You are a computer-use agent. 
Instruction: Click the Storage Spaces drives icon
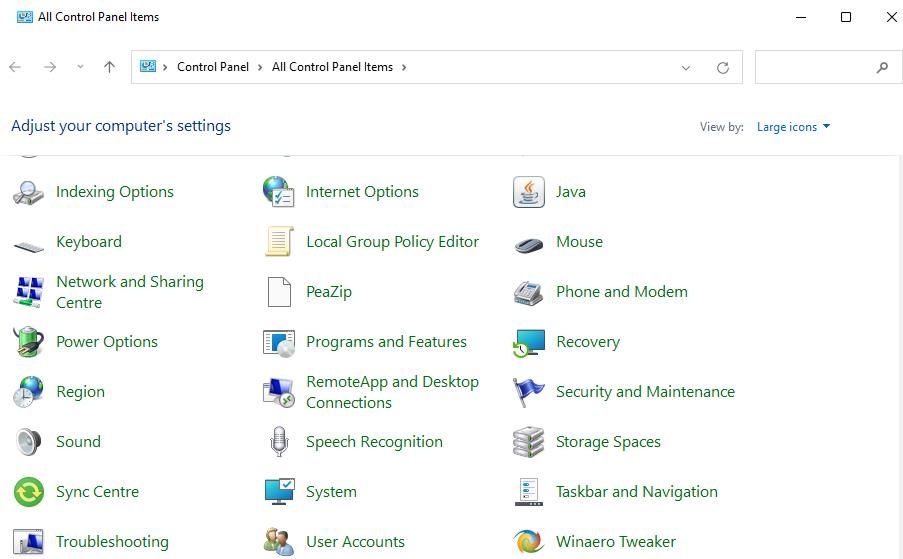point(529,442)
